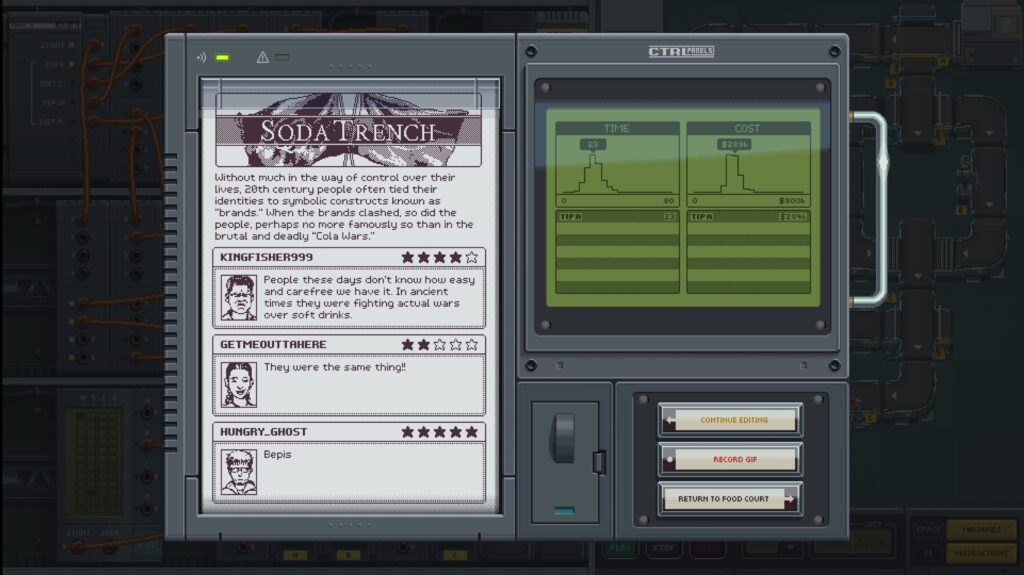The height and width of the screenshot is (575, 1024).
Task: Click the teal indicator light below the switch
Action: [564, 511]
